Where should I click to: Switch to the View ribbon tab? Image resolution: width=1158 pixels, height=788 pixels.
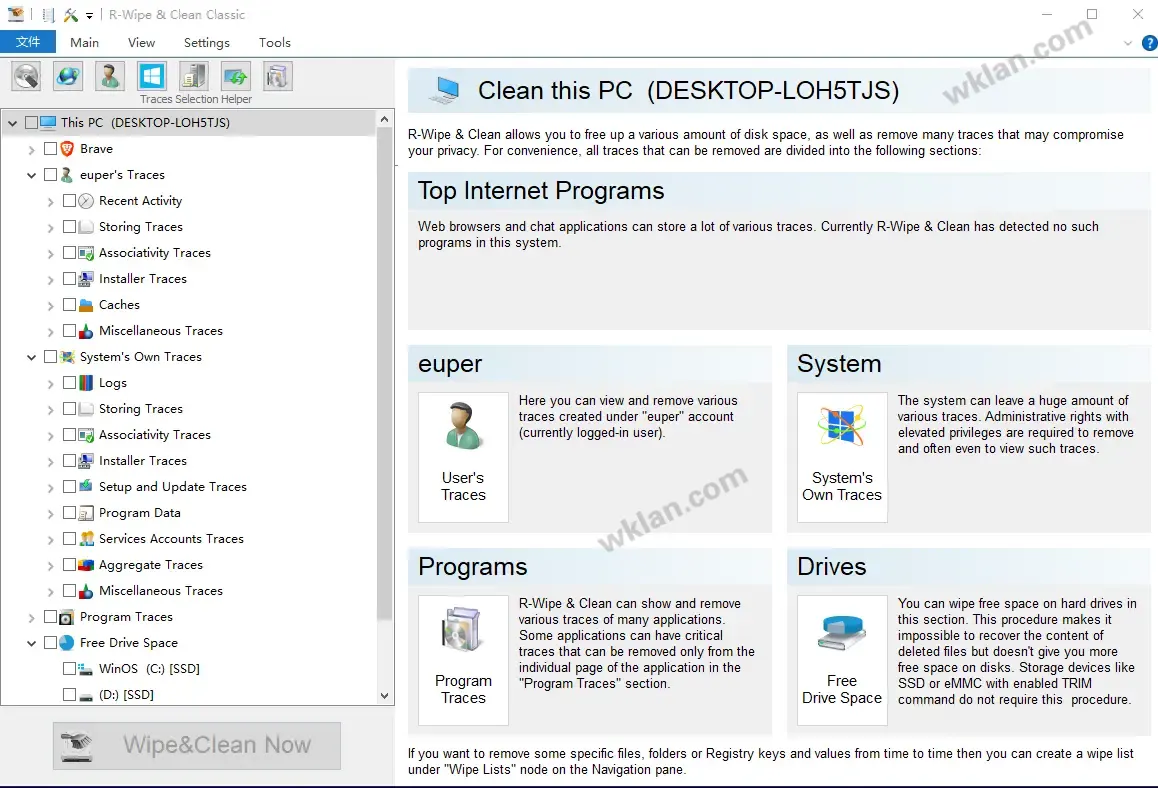coord(141,42)
